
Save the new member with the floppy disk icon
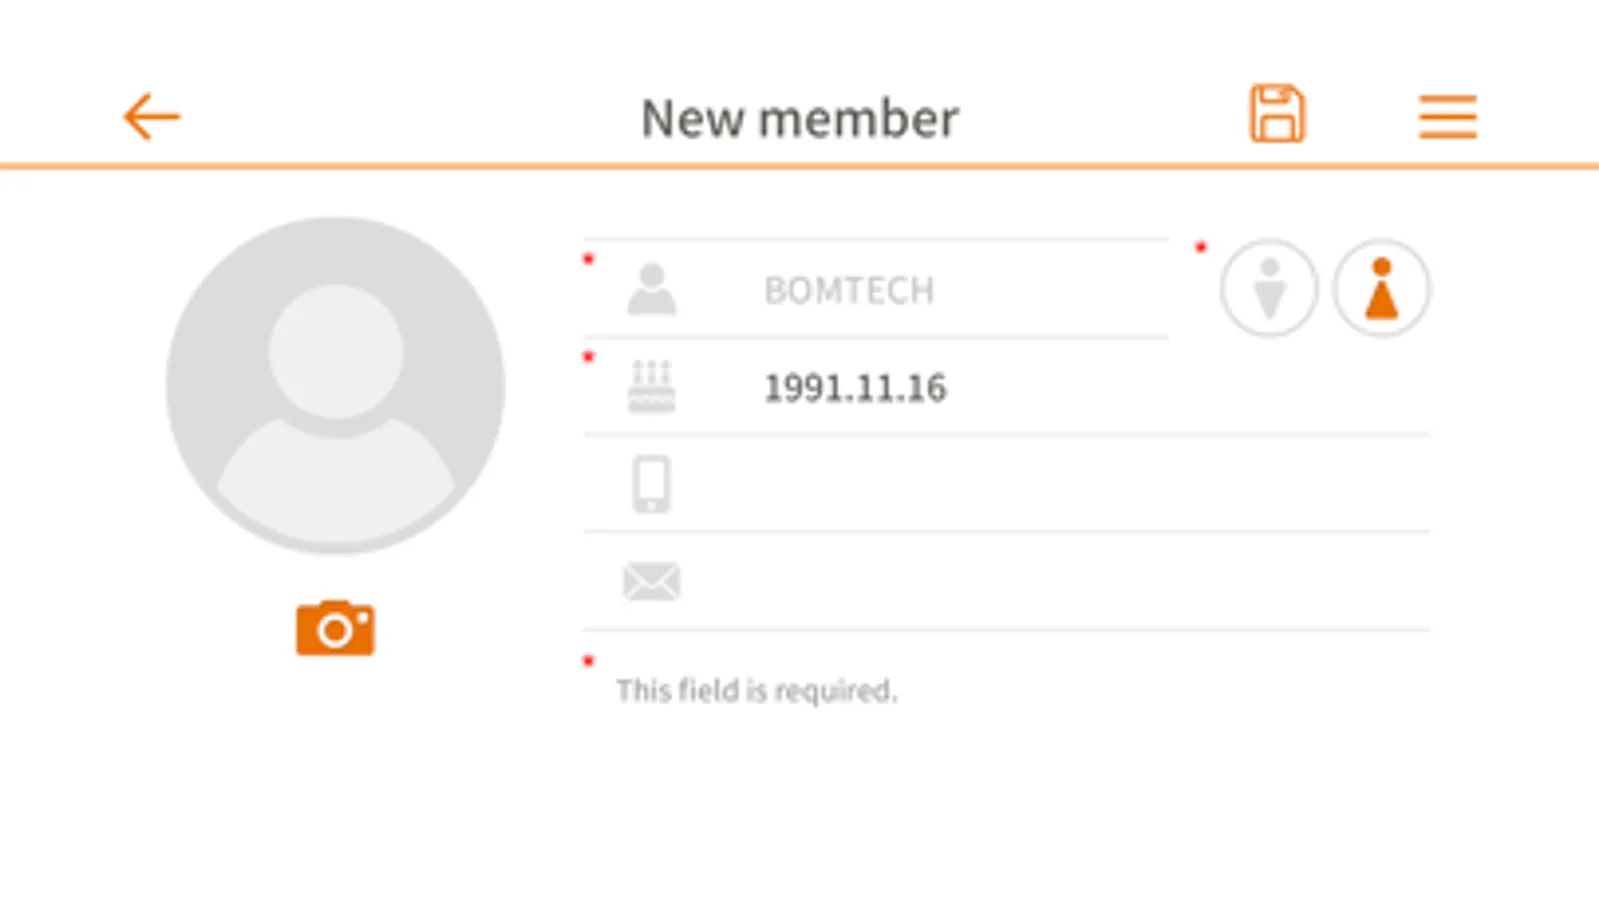1277,114
